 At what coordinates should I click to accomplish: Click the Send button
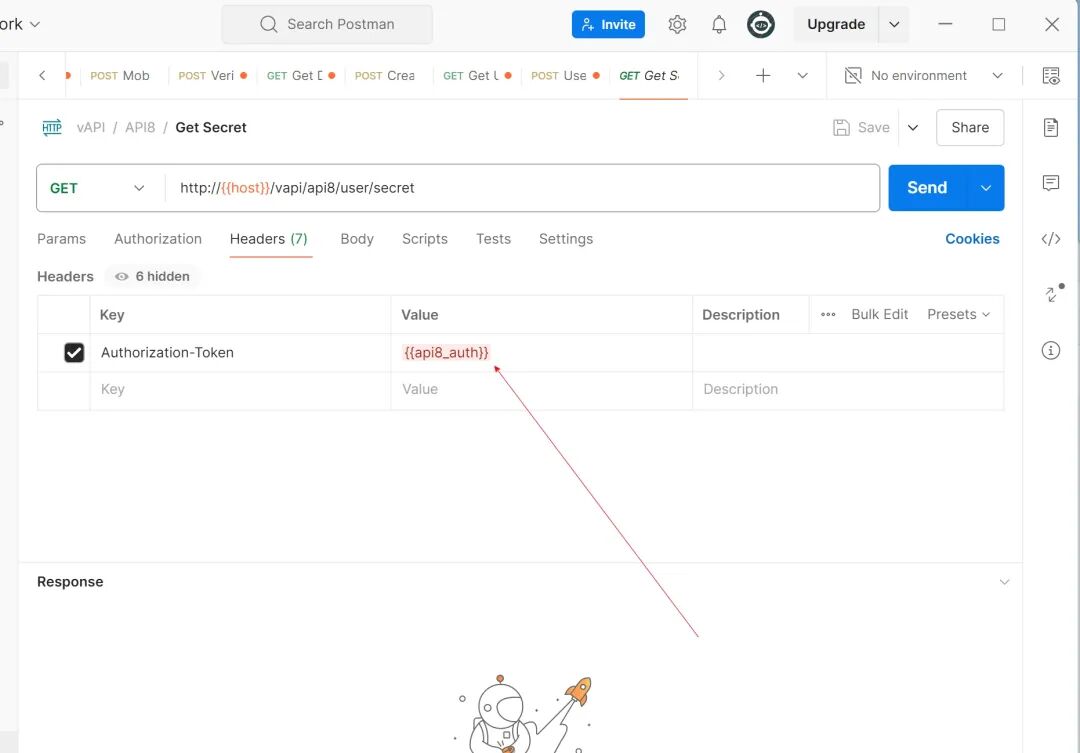coord(925,187)
